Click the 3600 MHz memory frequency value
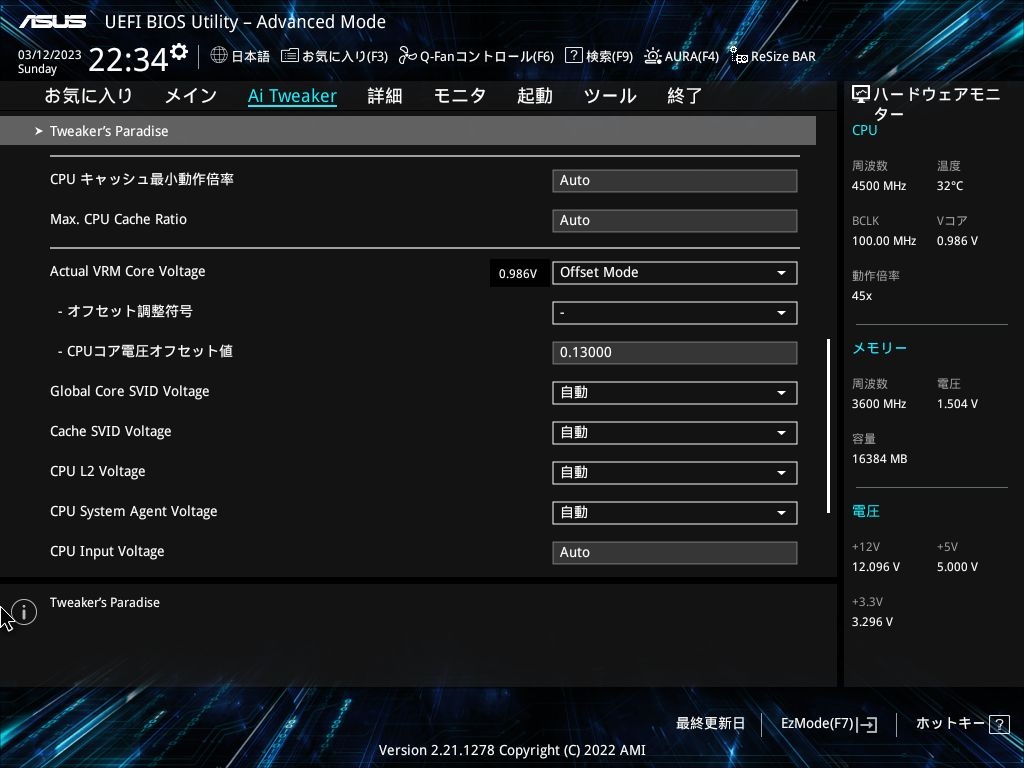Viewport: 1024px width, 768px height. (879, 404)
